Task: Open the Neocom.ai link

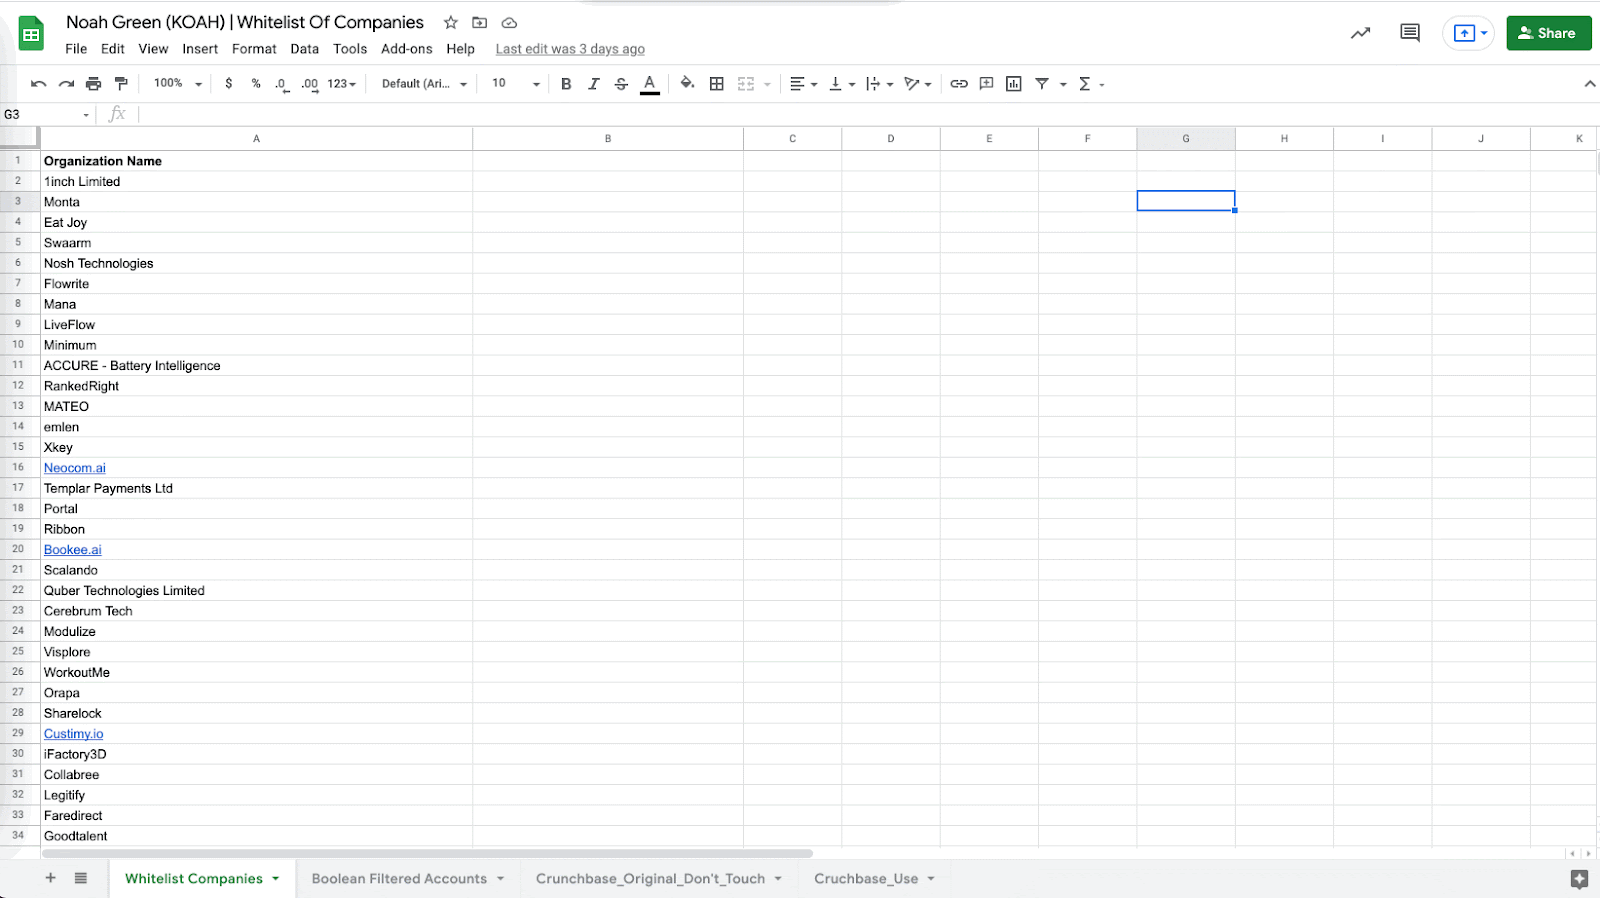Action: tap(75, 468)
